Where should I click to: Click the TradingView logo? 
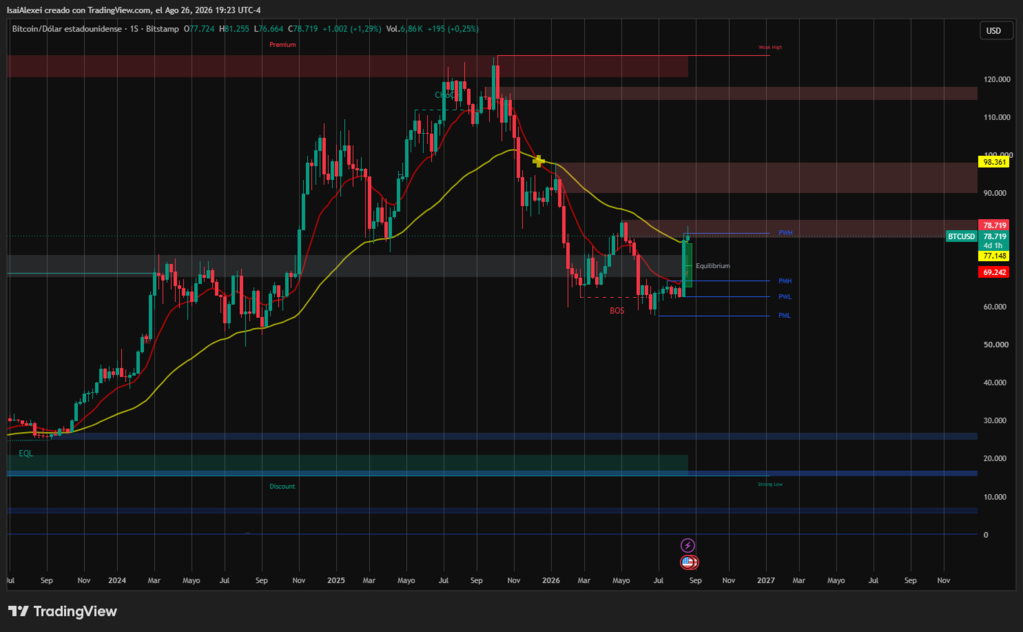[x=63, y=611]
